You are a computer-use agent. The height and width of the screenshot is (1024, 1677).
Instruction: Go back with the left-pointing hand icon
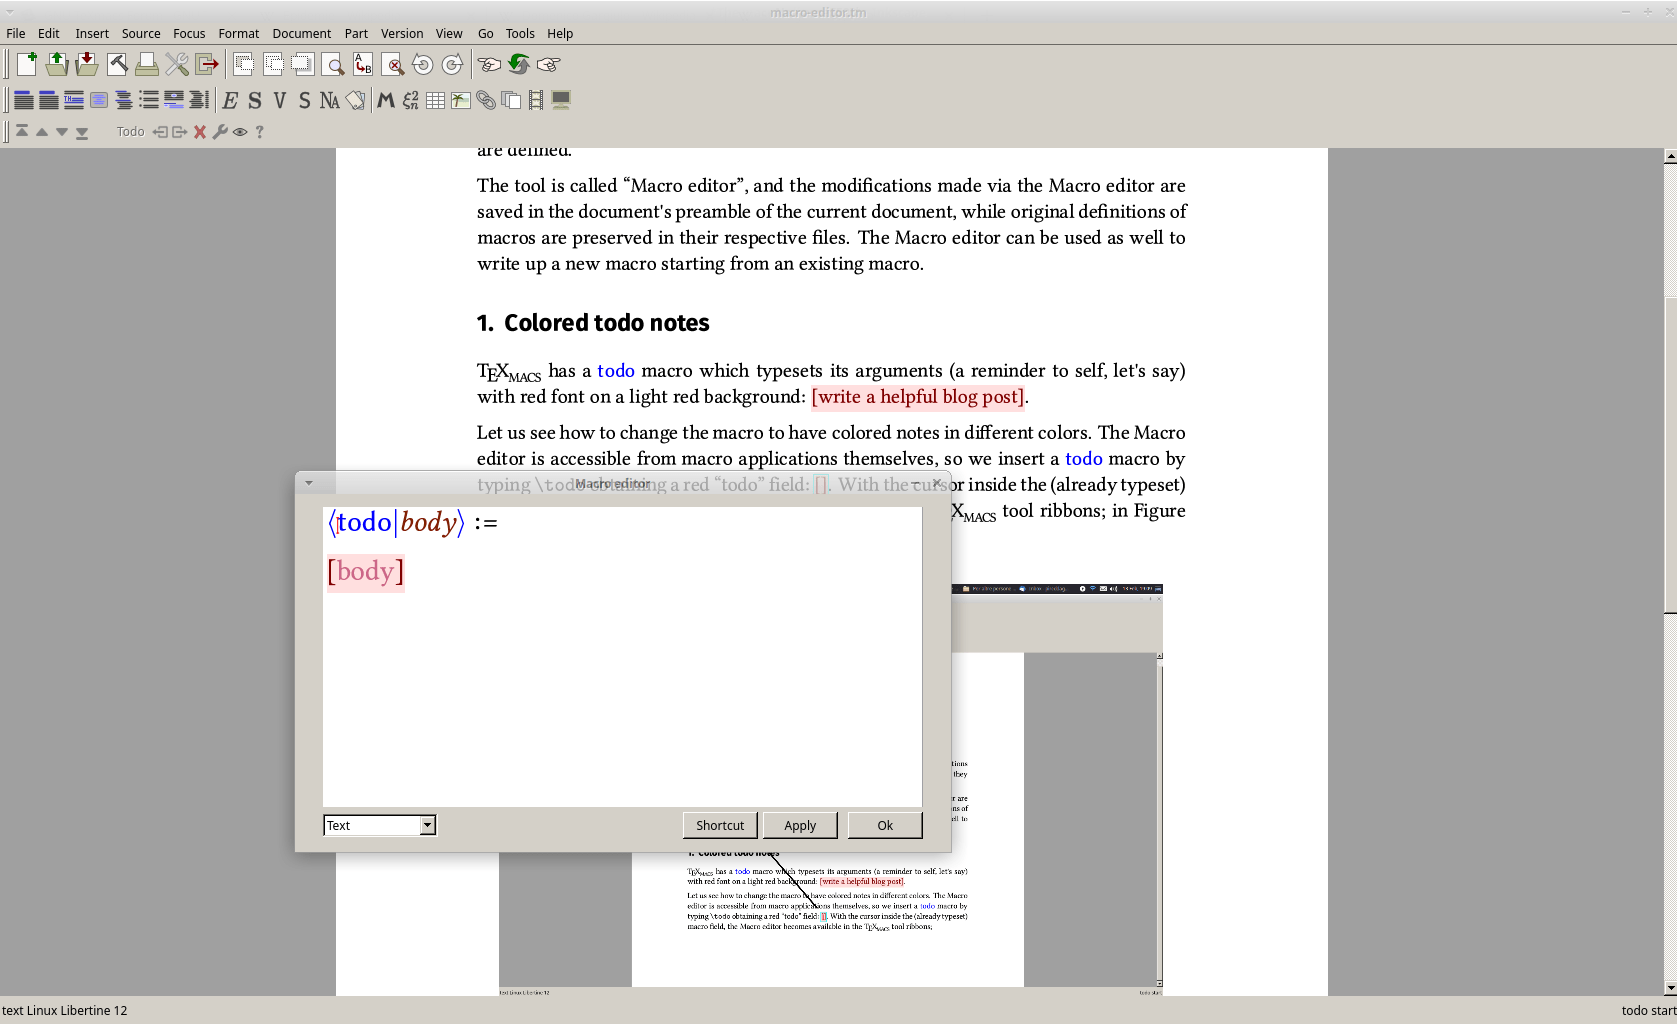(x=489, y=64)
